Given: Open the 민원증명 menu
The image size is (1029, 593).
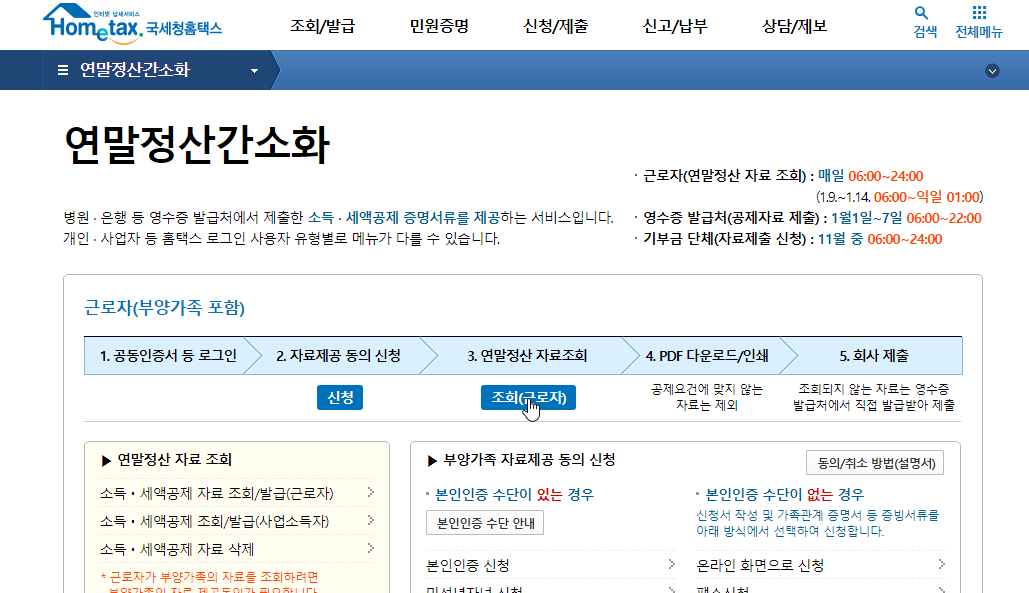Looking at the screenshot, I should 439,26.
